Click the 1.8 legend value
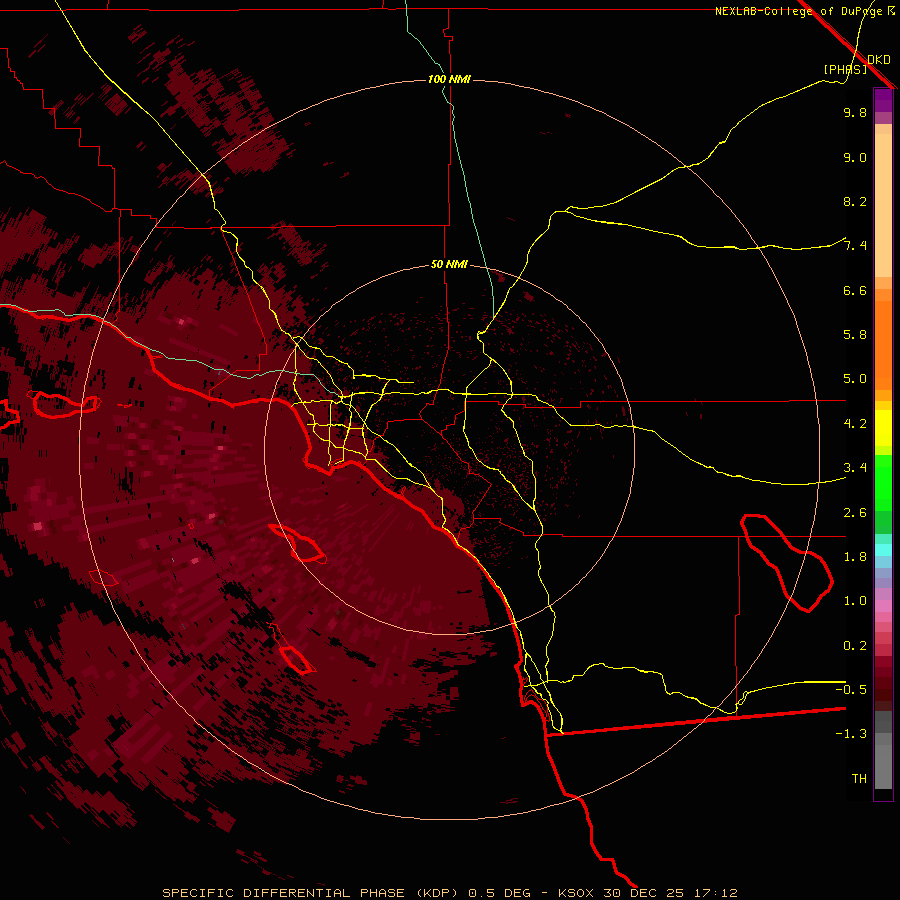 (x=855, y=557)
